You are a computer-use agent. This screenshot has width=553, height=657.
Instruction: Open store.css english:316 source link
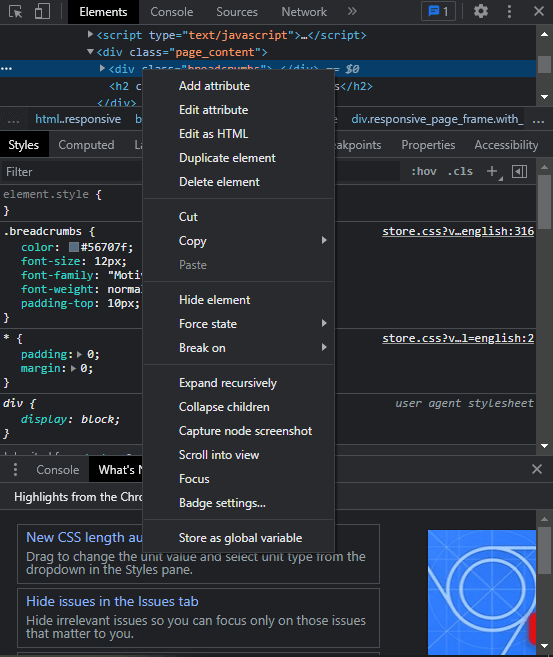458,231
